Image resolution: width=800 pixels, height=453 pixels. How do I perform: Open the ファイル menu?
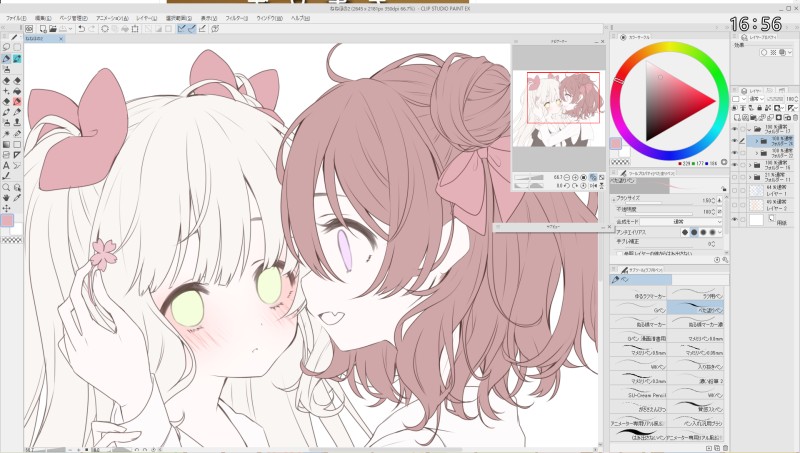16,18
